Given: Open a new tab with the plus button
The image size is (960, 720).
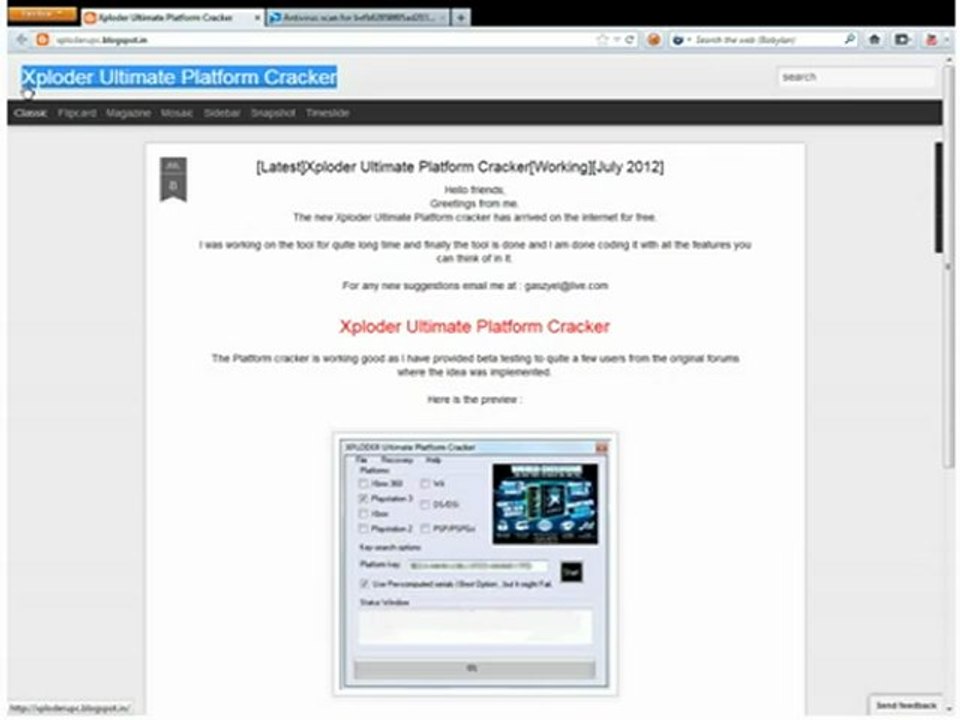Looking at the screenshot, I should click(460, 18).
